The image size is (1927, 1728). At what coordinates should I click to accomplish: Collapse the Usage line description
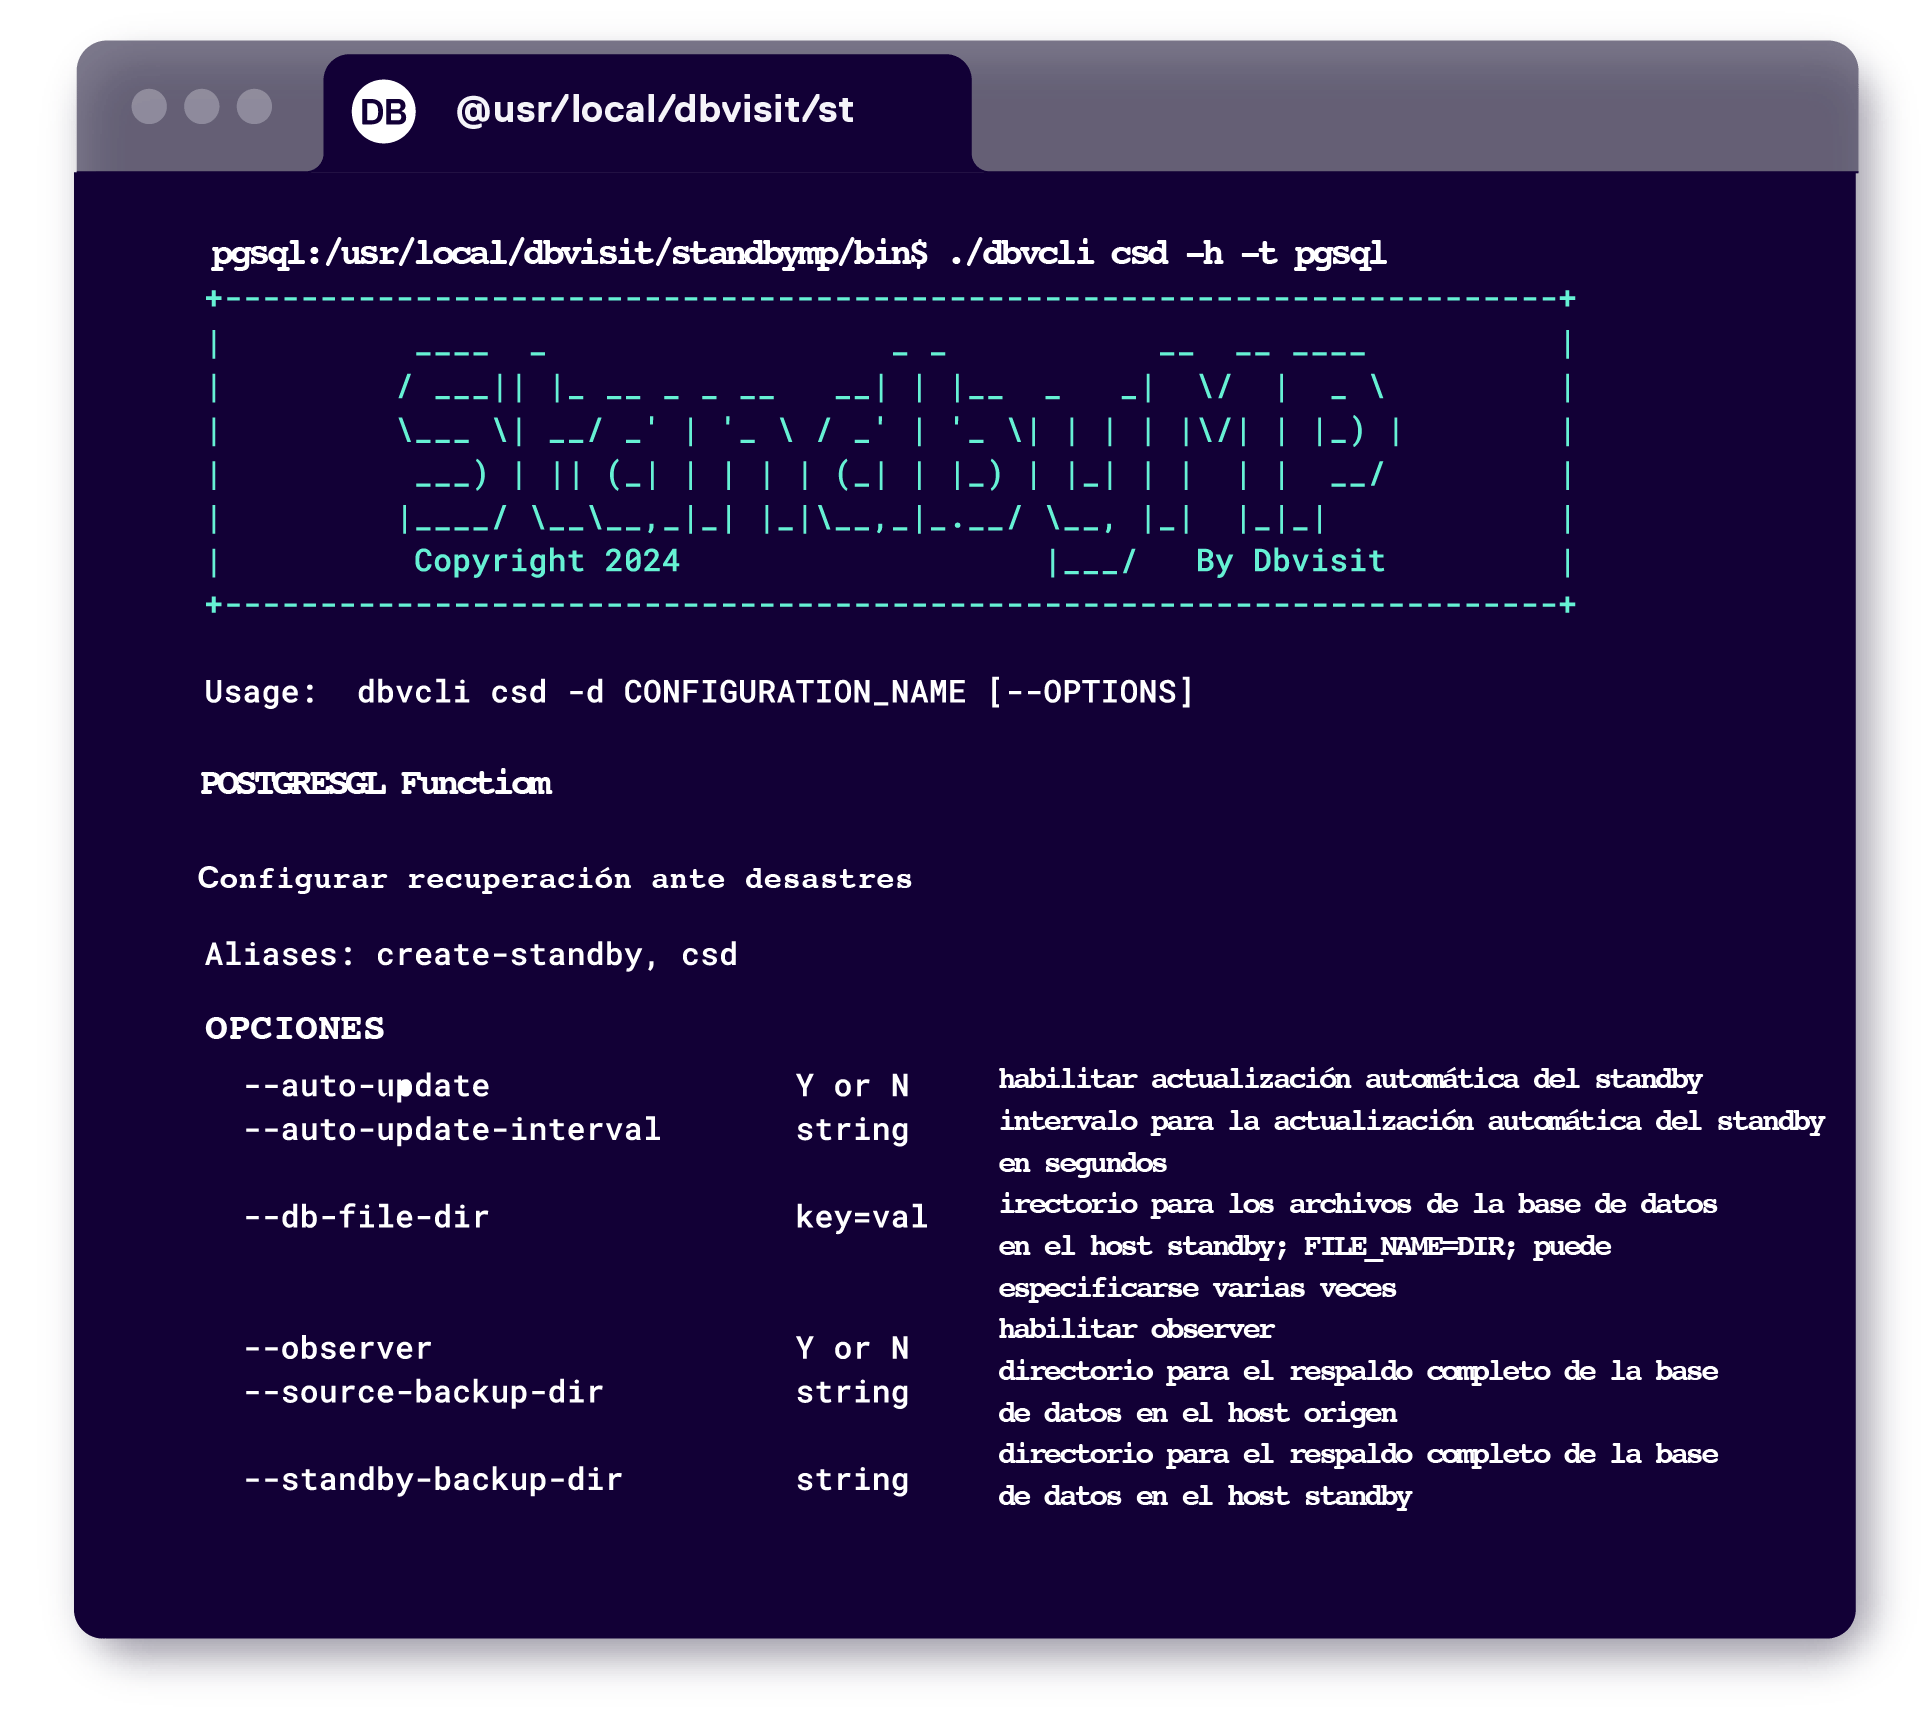coord(698,690)
